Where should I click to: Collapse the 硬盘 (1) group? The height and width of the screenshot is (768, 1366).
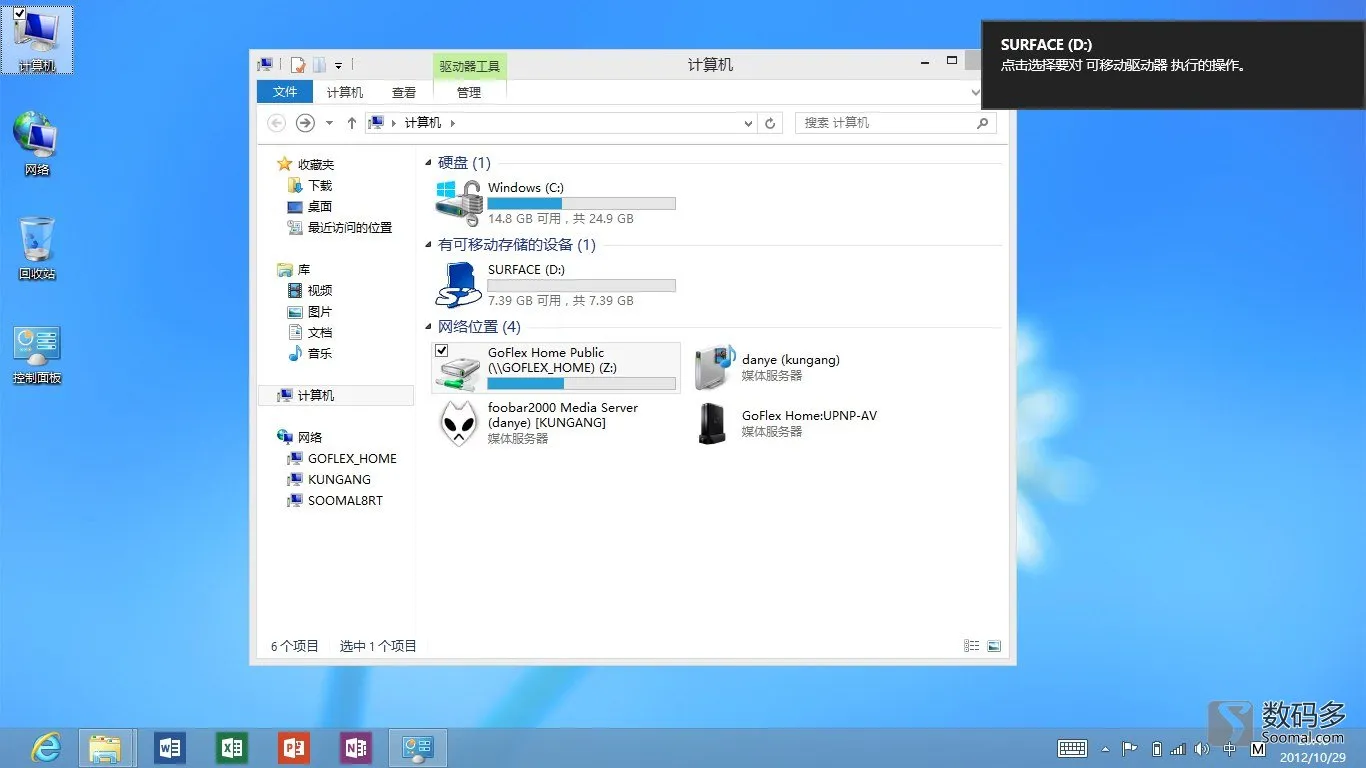click(x=429, y=163)
